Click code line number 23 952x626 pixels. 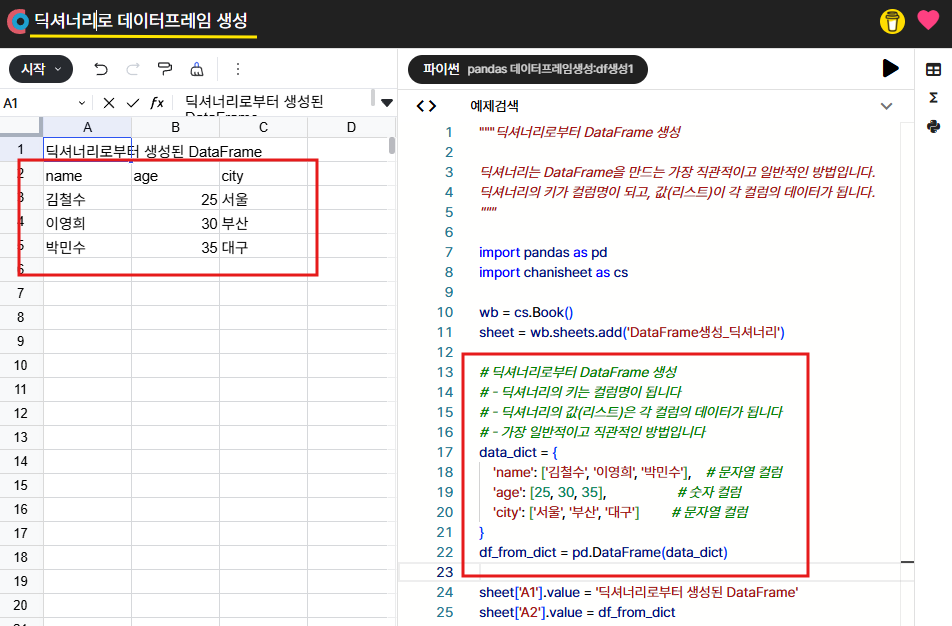click(444, 573)
